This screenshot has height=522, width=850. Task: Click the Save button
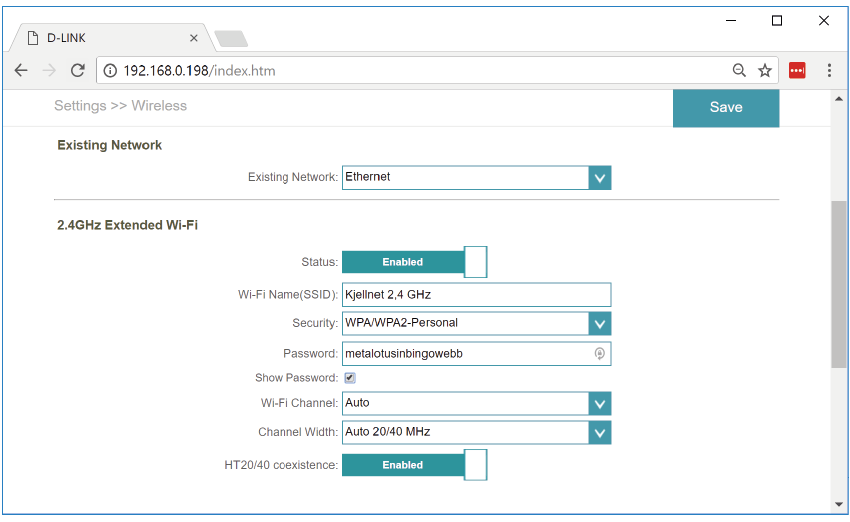pos(725,108)
